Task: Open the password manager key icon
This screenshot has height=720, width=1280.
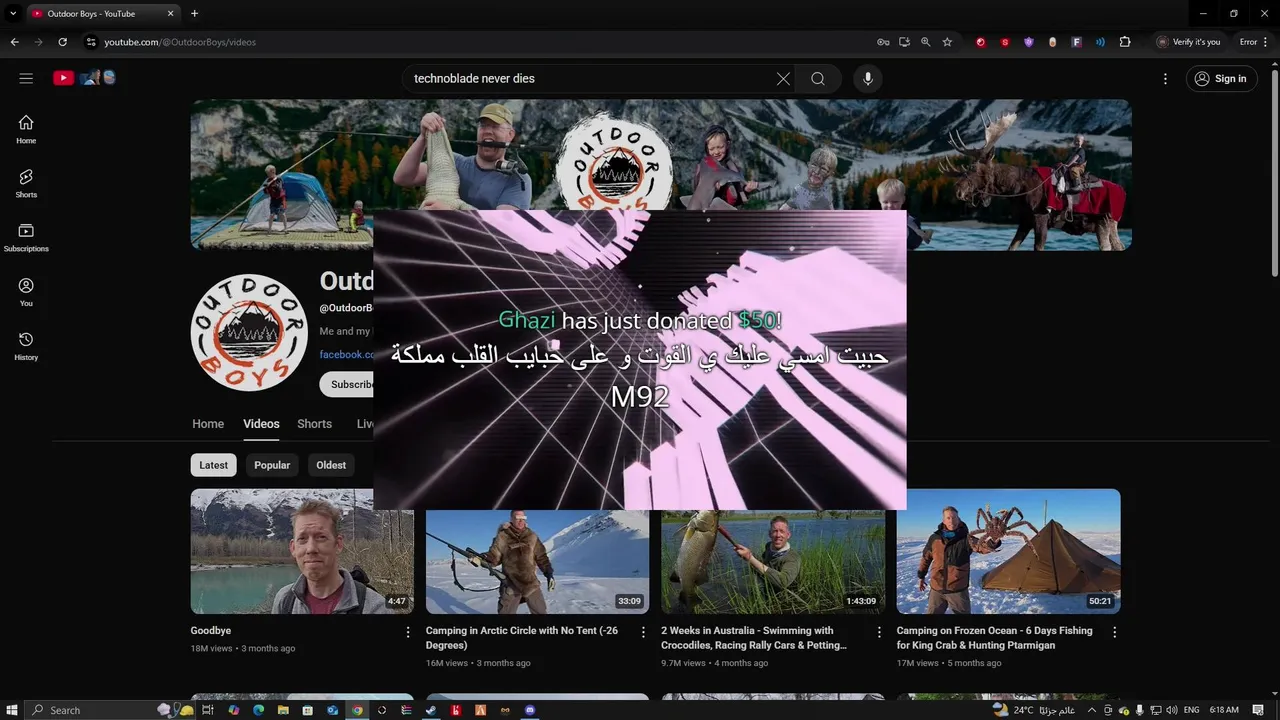Action: point(883,42)
